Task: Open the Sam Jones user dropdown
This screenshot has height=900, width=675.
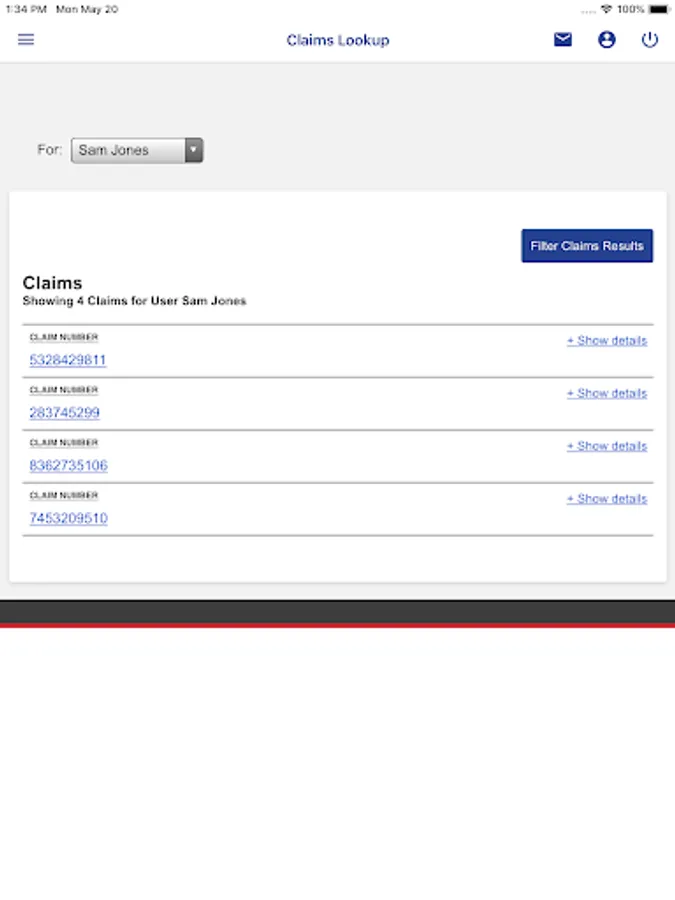Action: pyautogui.click(x=137, y=150)
